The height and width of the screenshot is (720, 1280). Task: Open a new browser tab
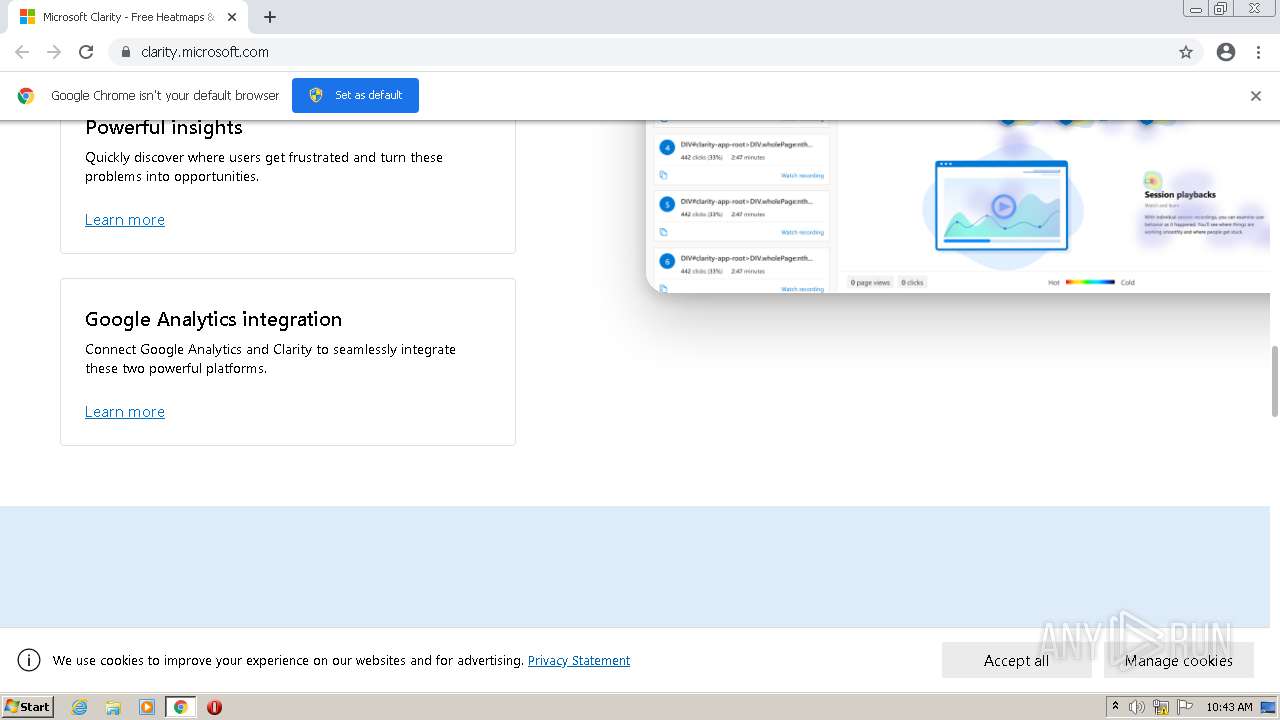(270, 17)
